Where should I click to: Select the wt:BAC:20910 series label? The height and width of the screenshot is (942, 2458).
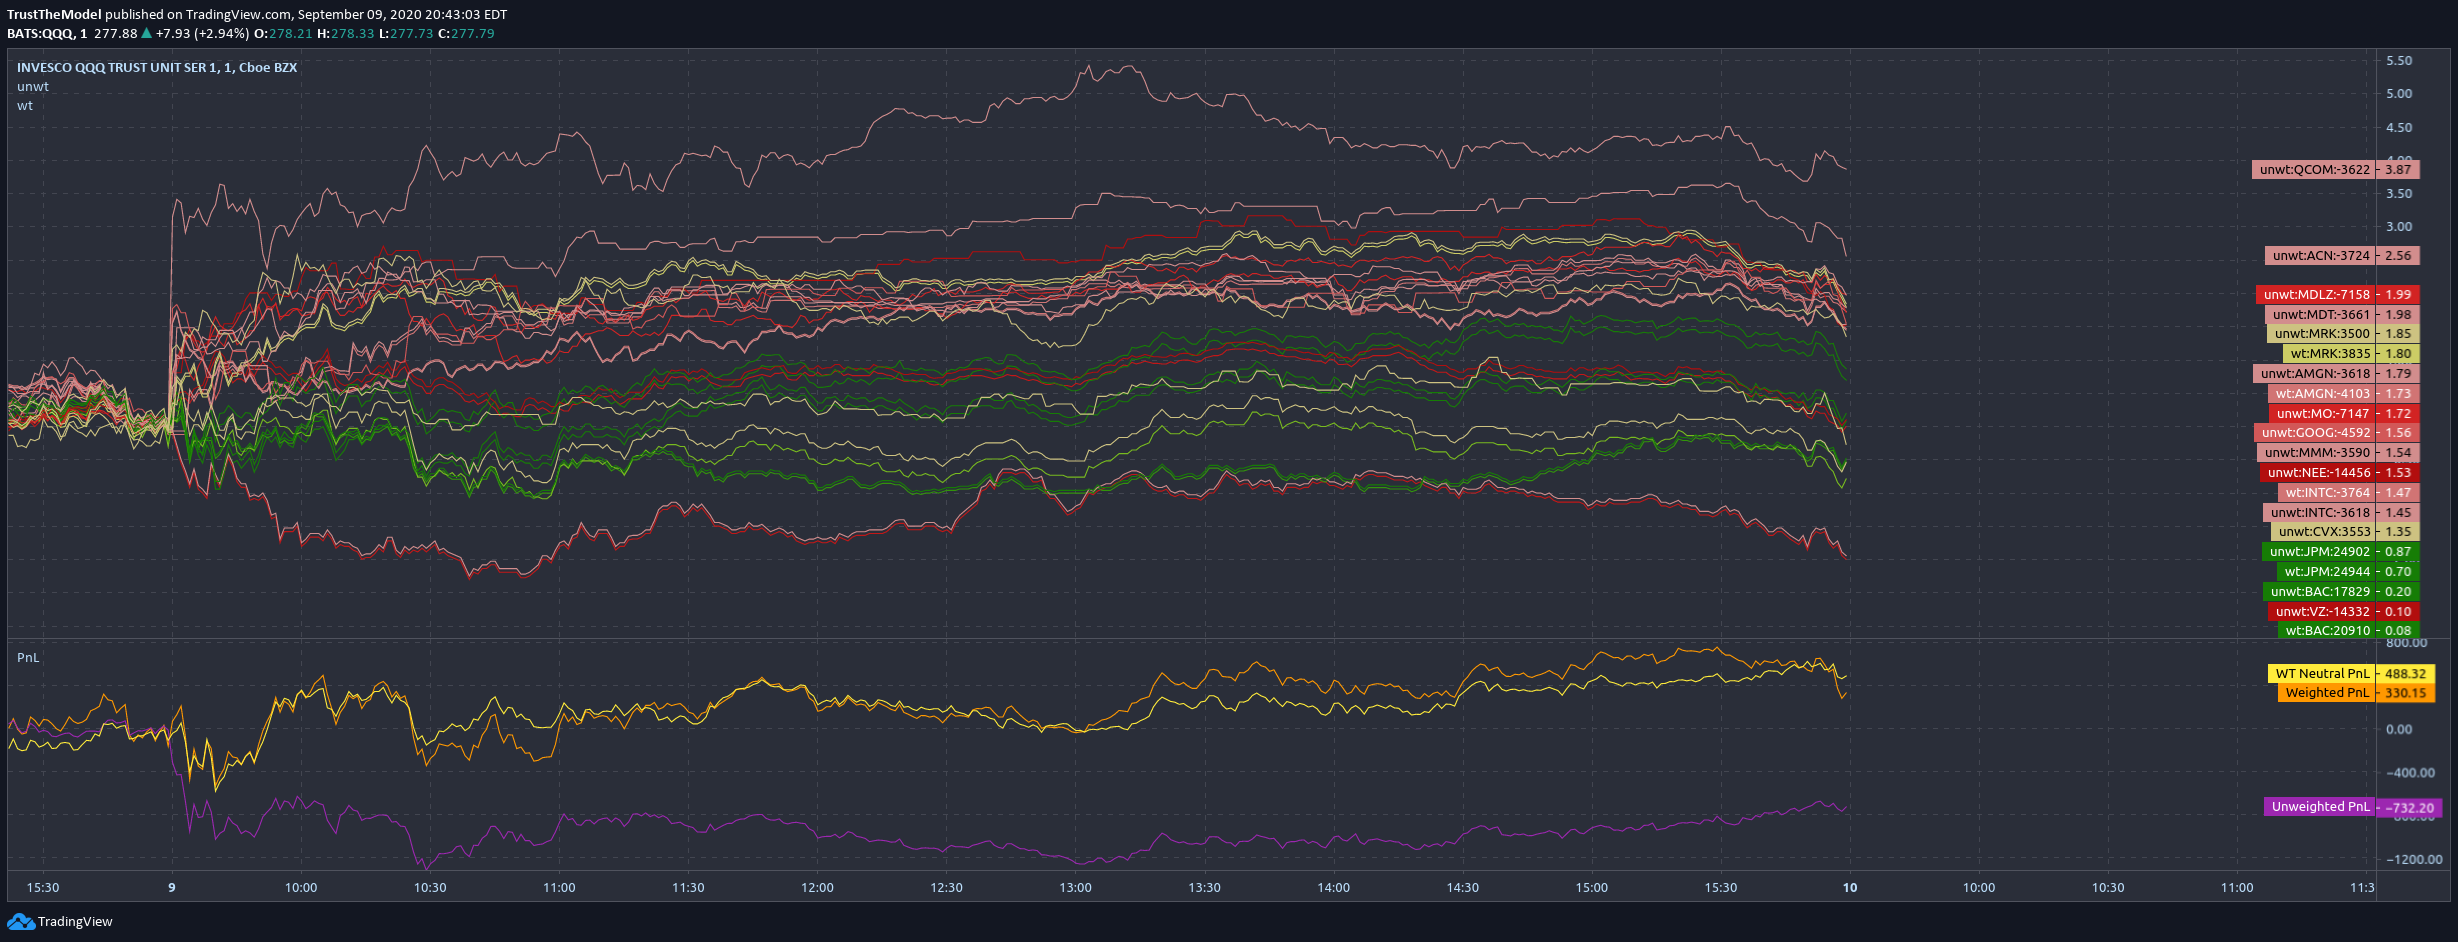[2327, 631]
